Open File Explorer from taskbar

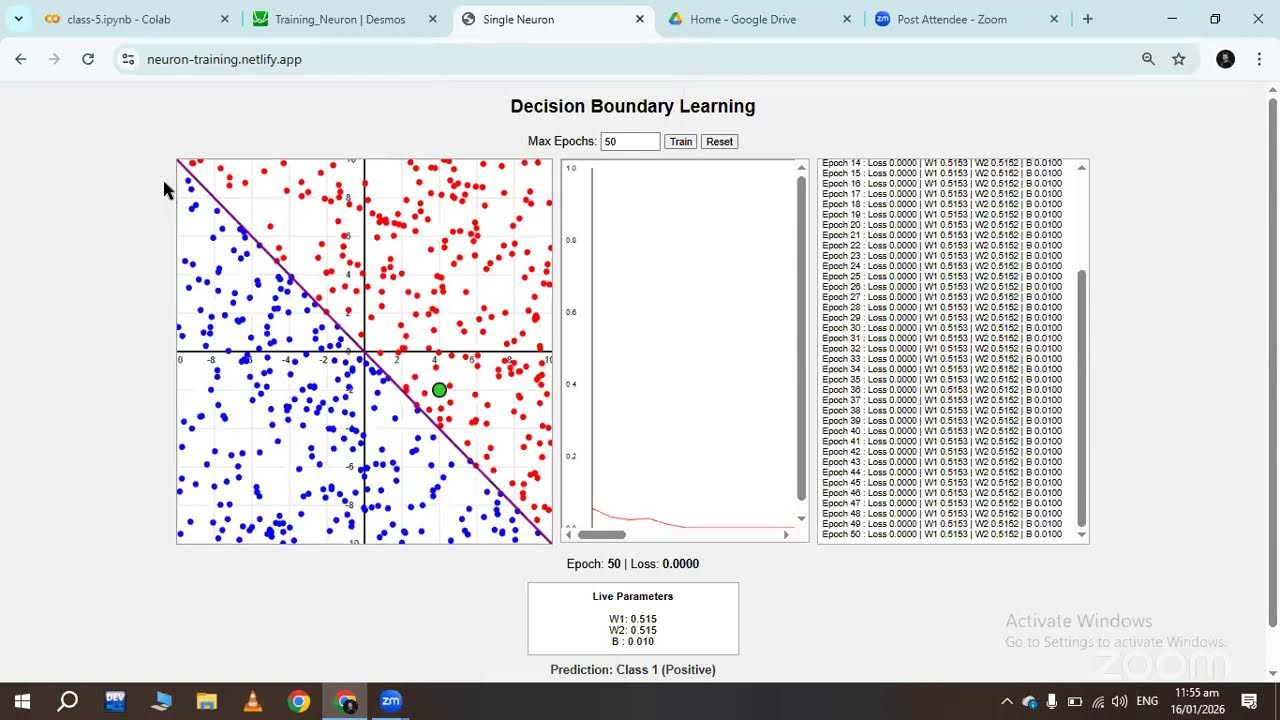(x=207, y=701)
